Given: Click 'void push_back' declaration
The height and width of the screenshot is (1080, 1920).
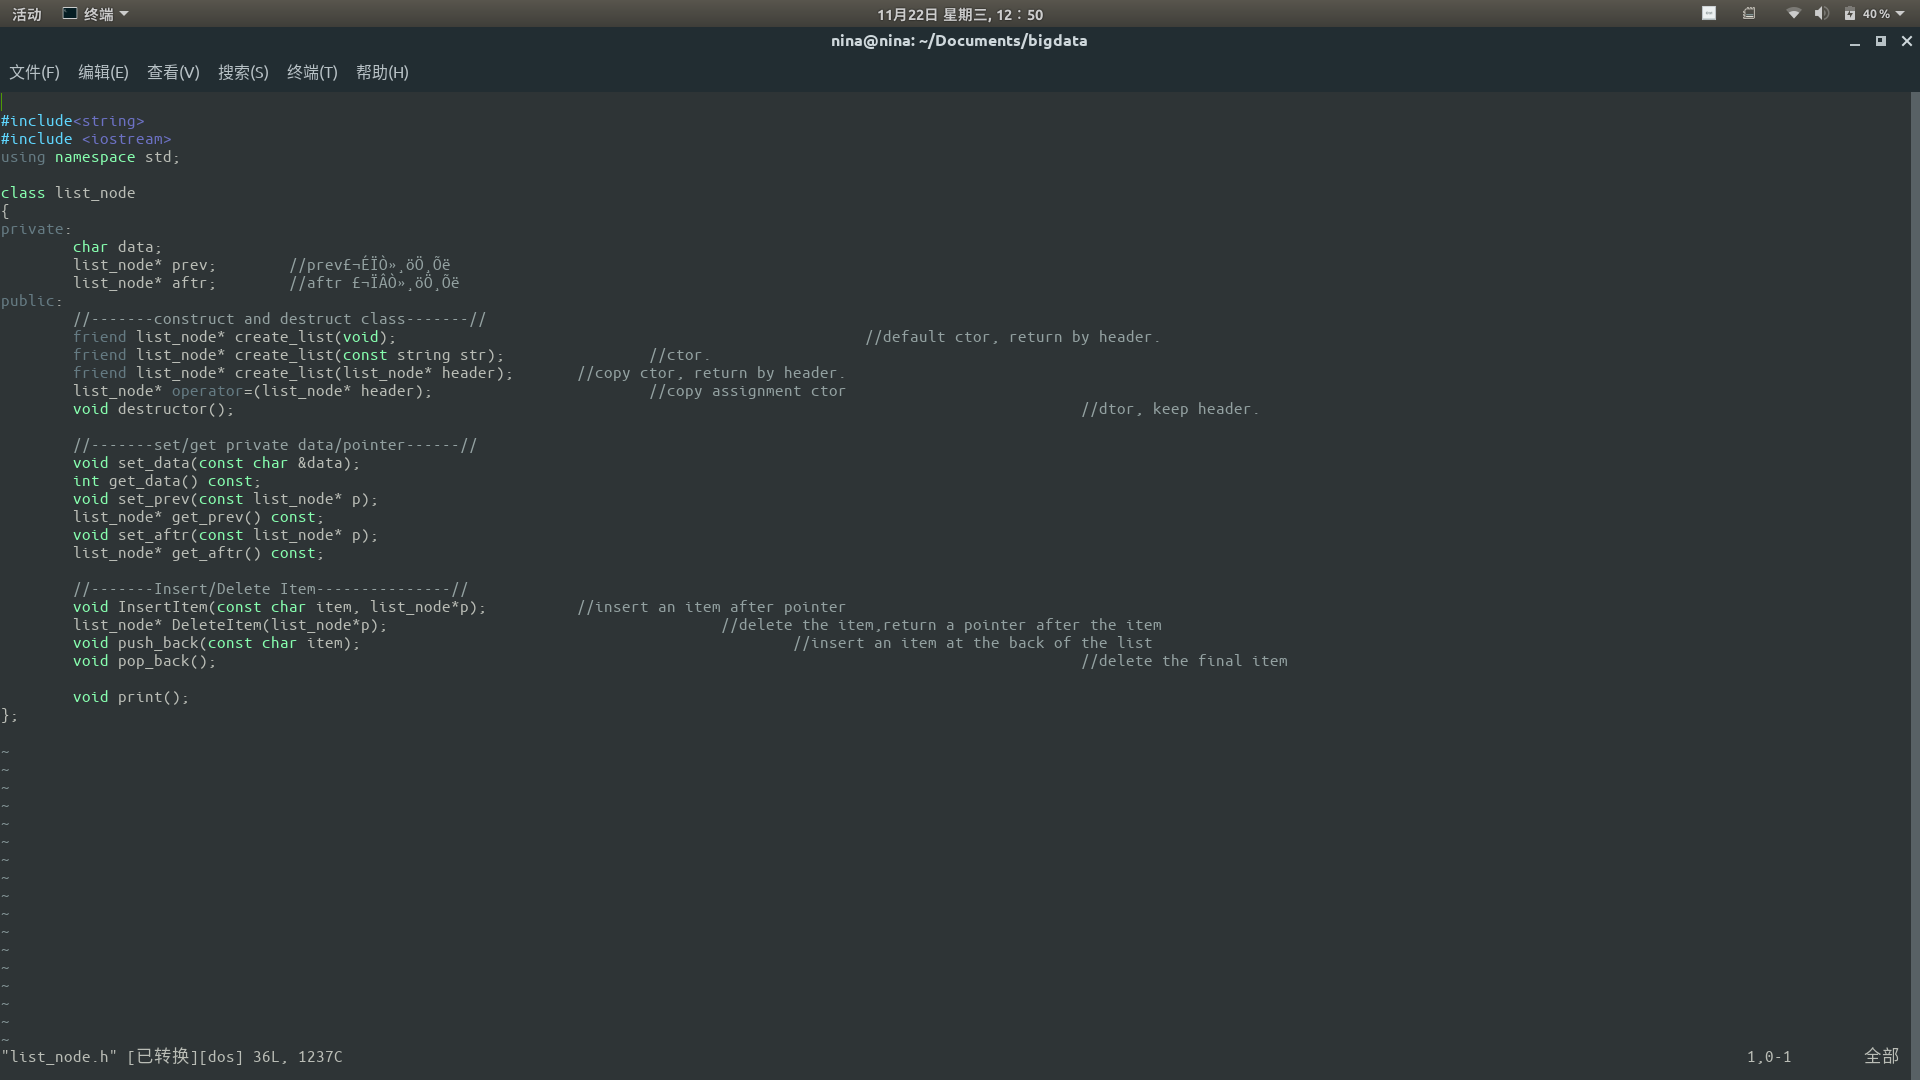Looking at the screenshot, I should point(216,643).
